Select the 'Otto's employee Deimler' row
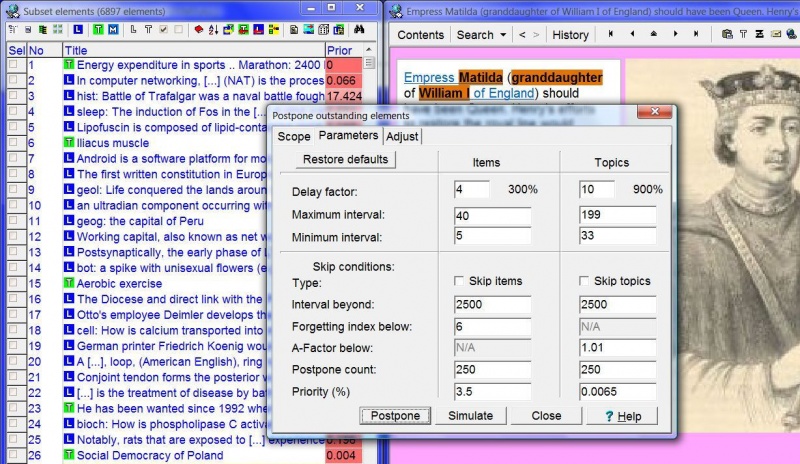Viewport: 800px width, 464px height. pos(171,314)
